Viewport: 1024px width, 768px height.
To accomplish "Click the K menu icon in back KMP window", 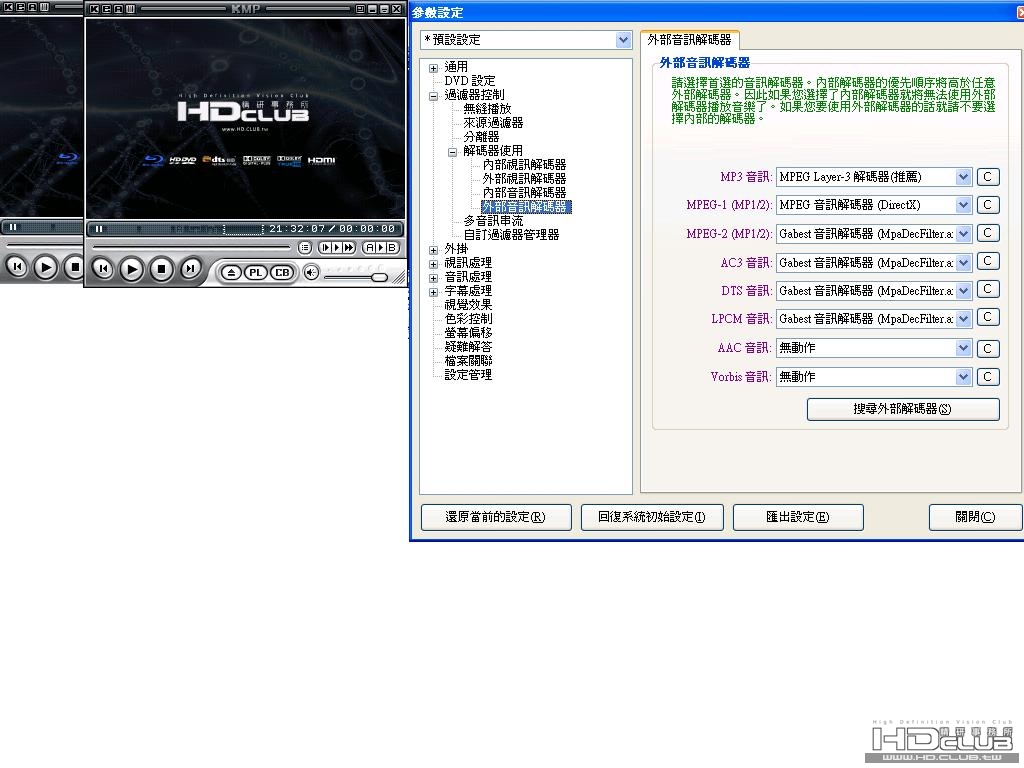I will coord(10,7).
